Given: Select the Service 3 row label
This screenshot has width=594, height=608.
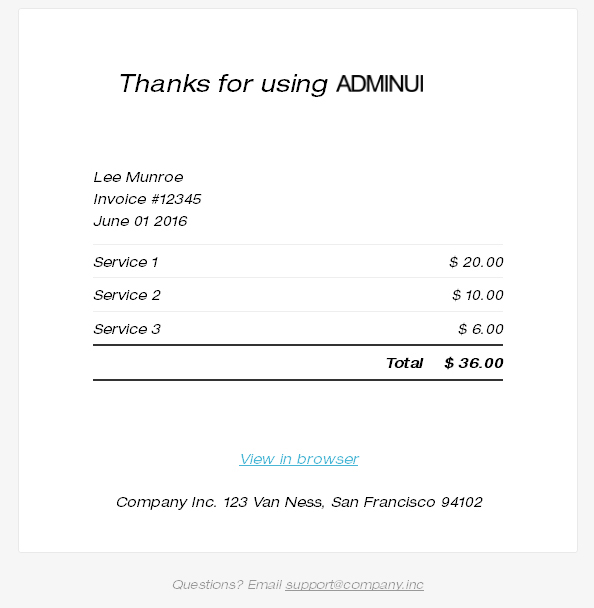Looking at the screenshot, I should pyautogui.click(x=127, y=329).
